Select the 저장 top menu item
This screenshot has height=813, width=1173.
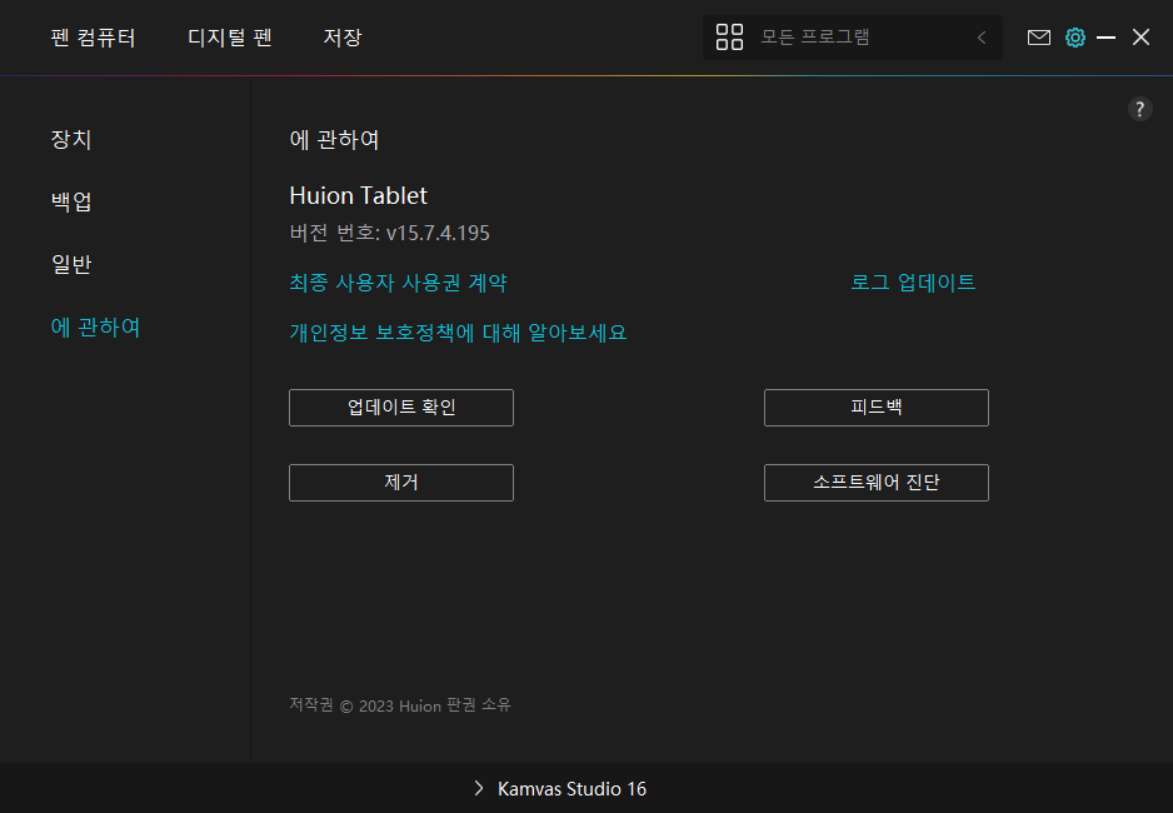(x=342, y=38)
